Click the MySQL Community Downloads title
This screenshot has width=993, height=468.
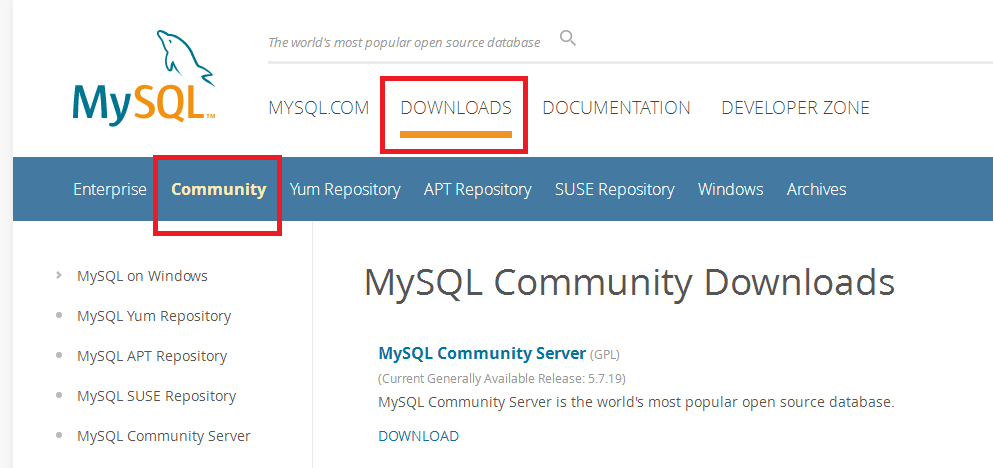[629, 282]
